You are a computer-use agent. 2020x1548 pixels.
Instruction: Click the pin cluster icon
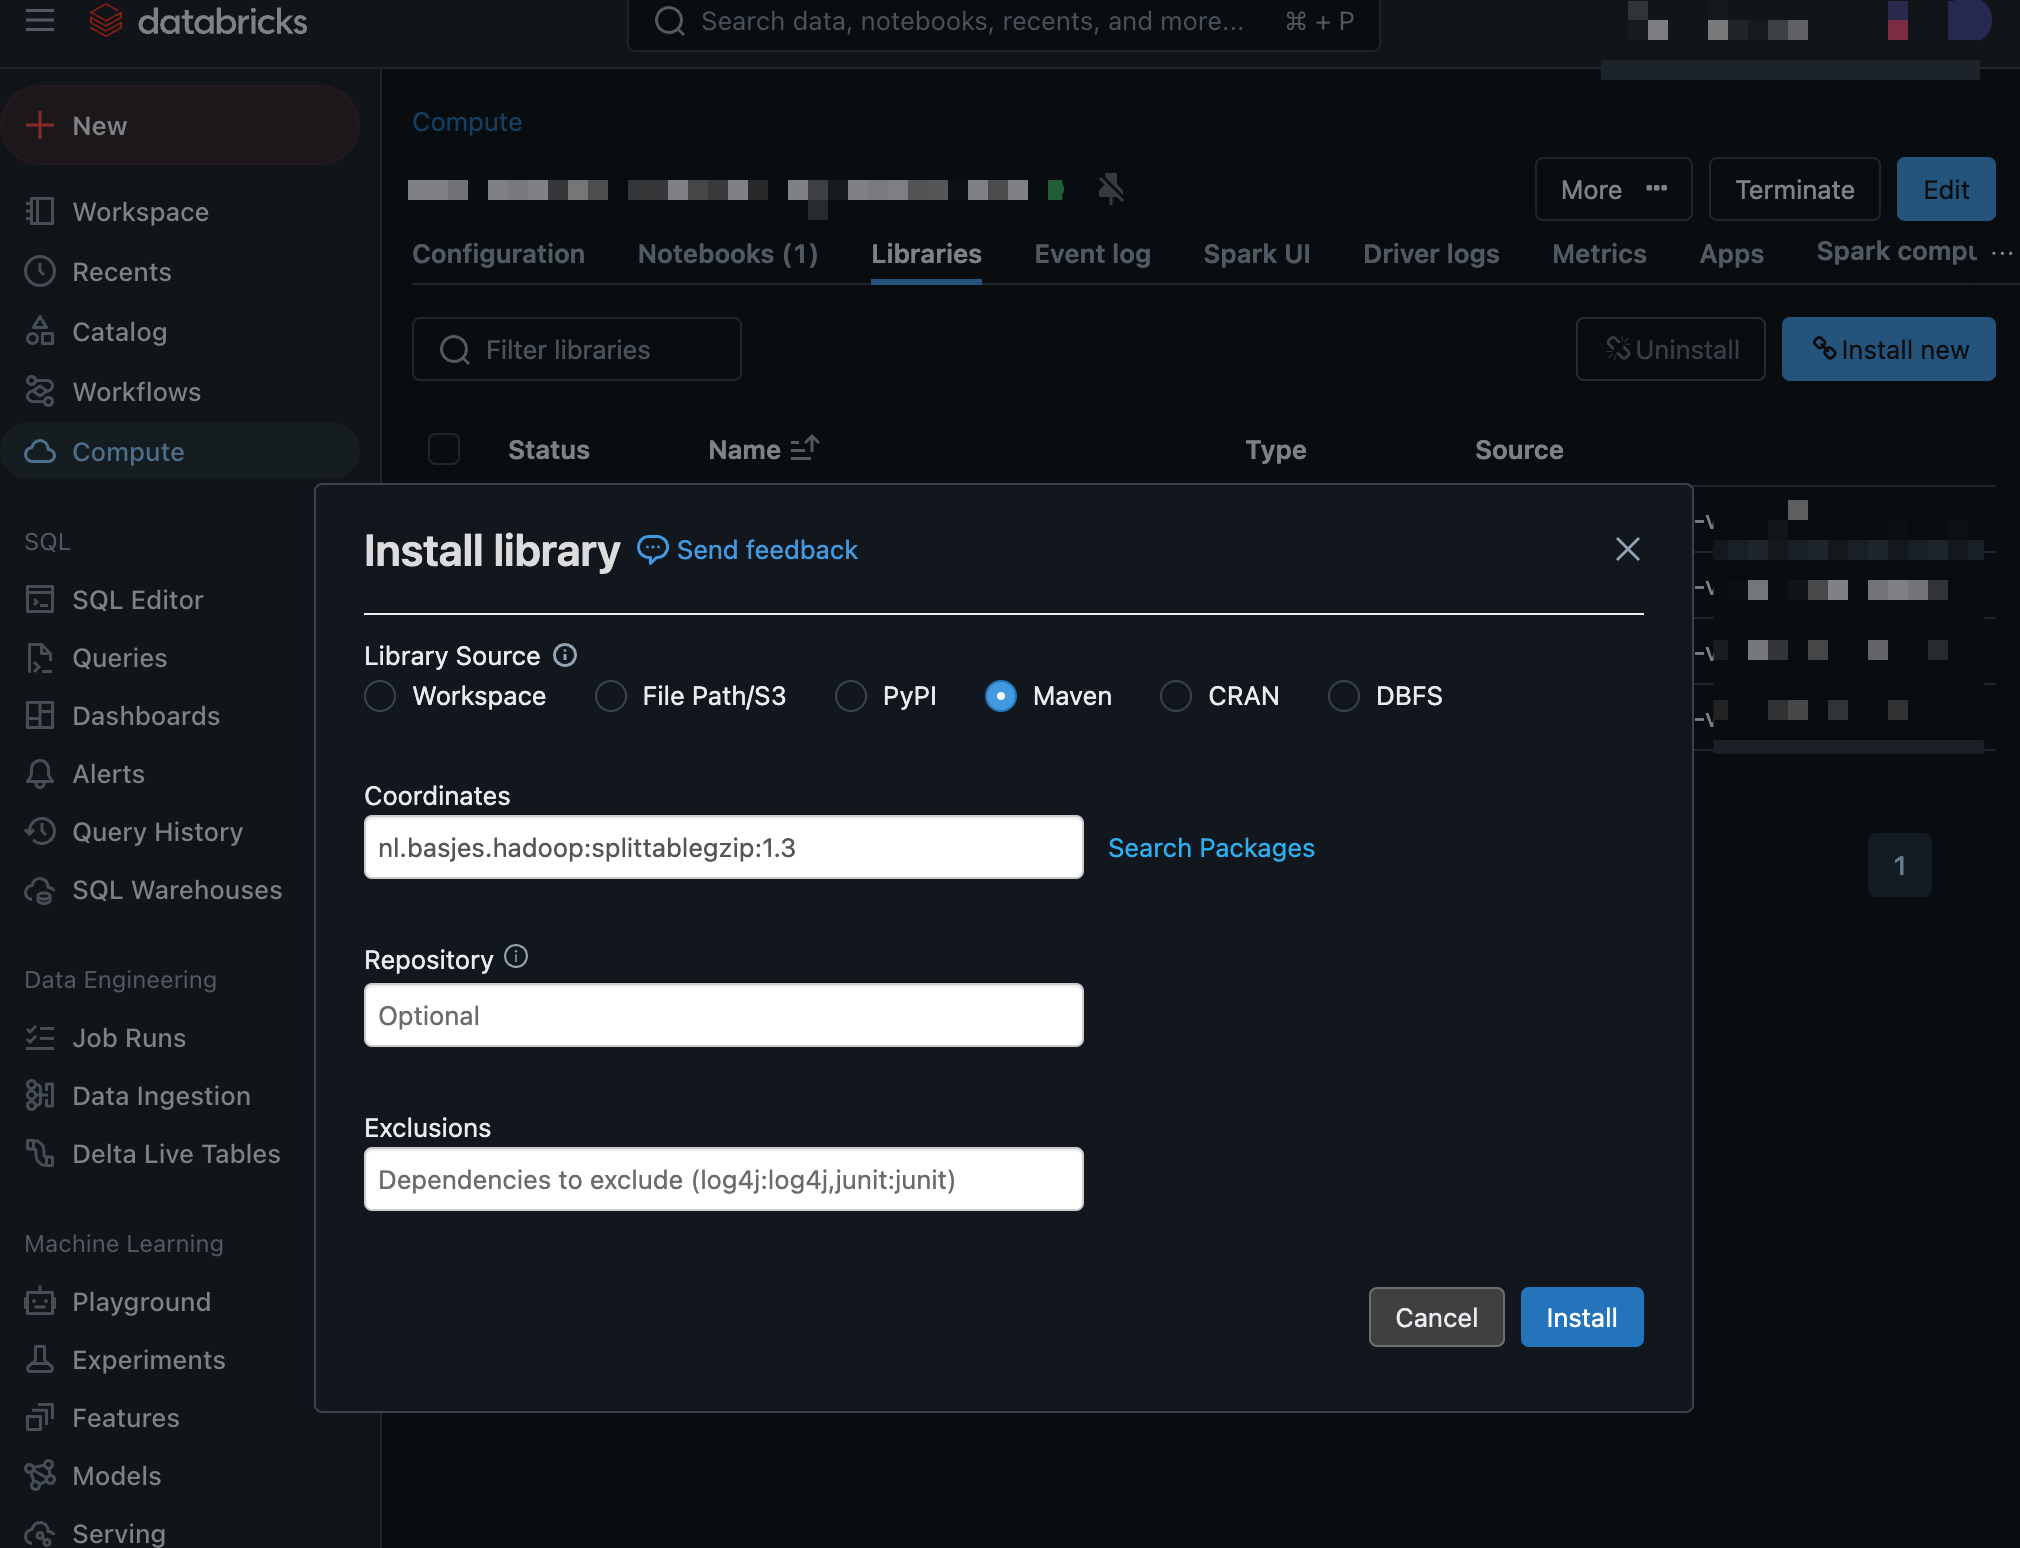[1110, 188]
